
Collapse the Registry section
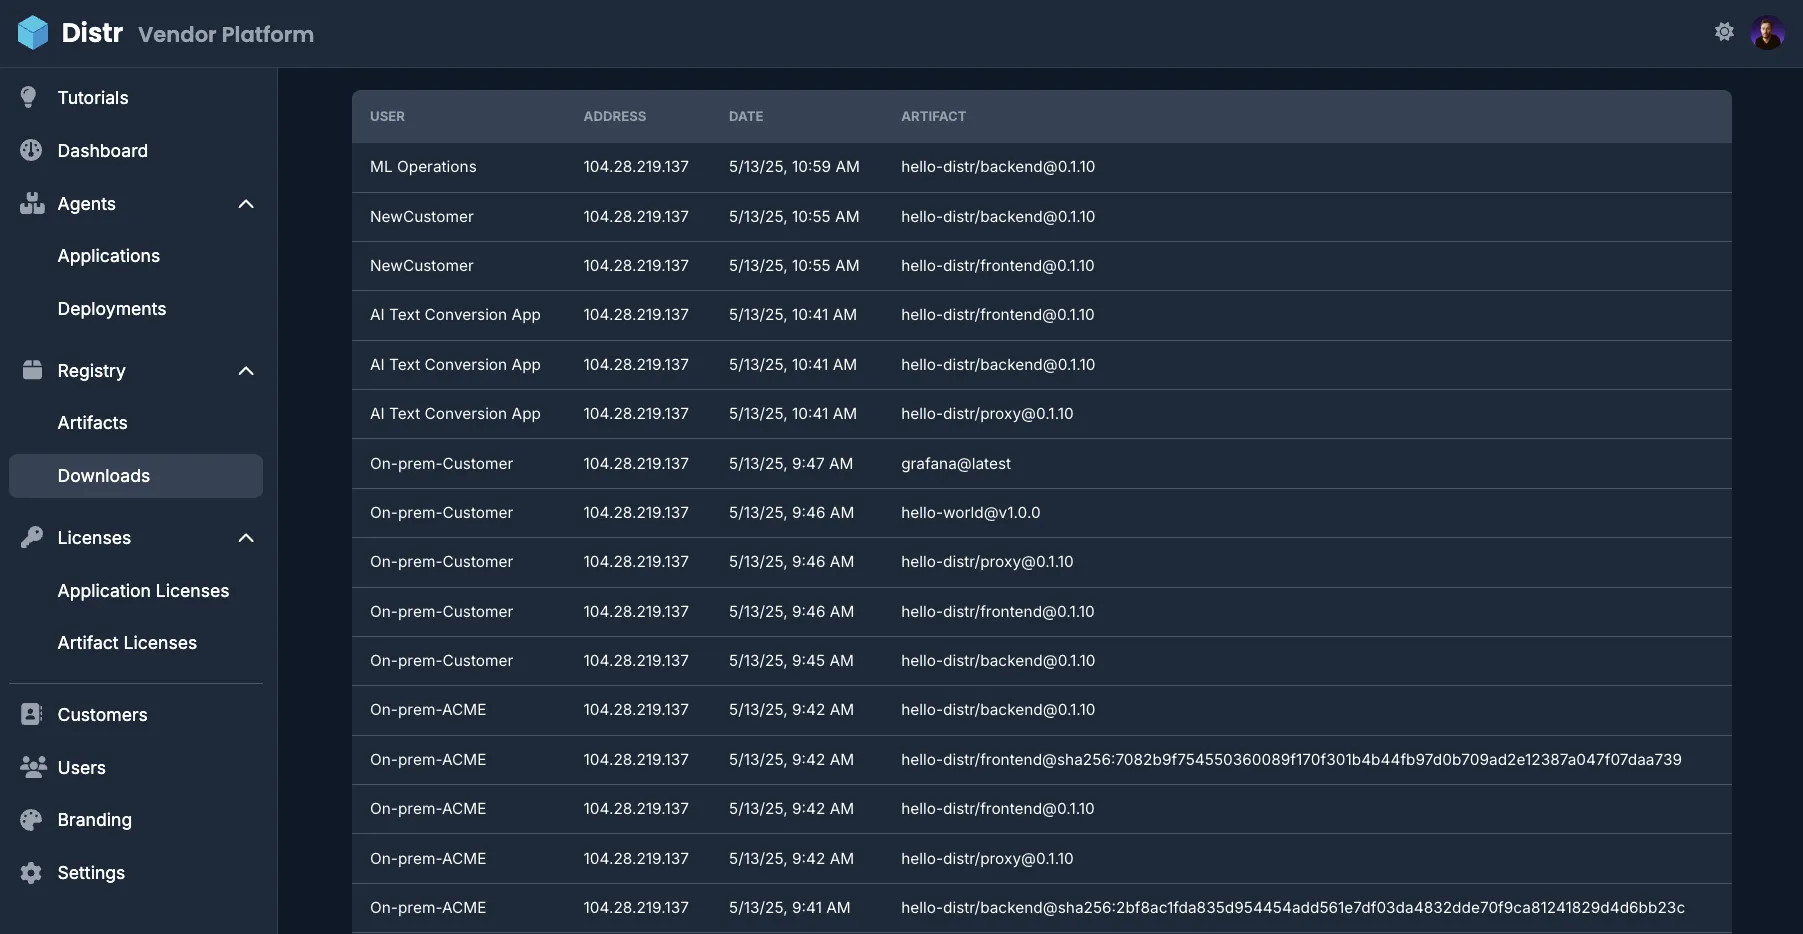pyautogui.click(x=246, y=370)
